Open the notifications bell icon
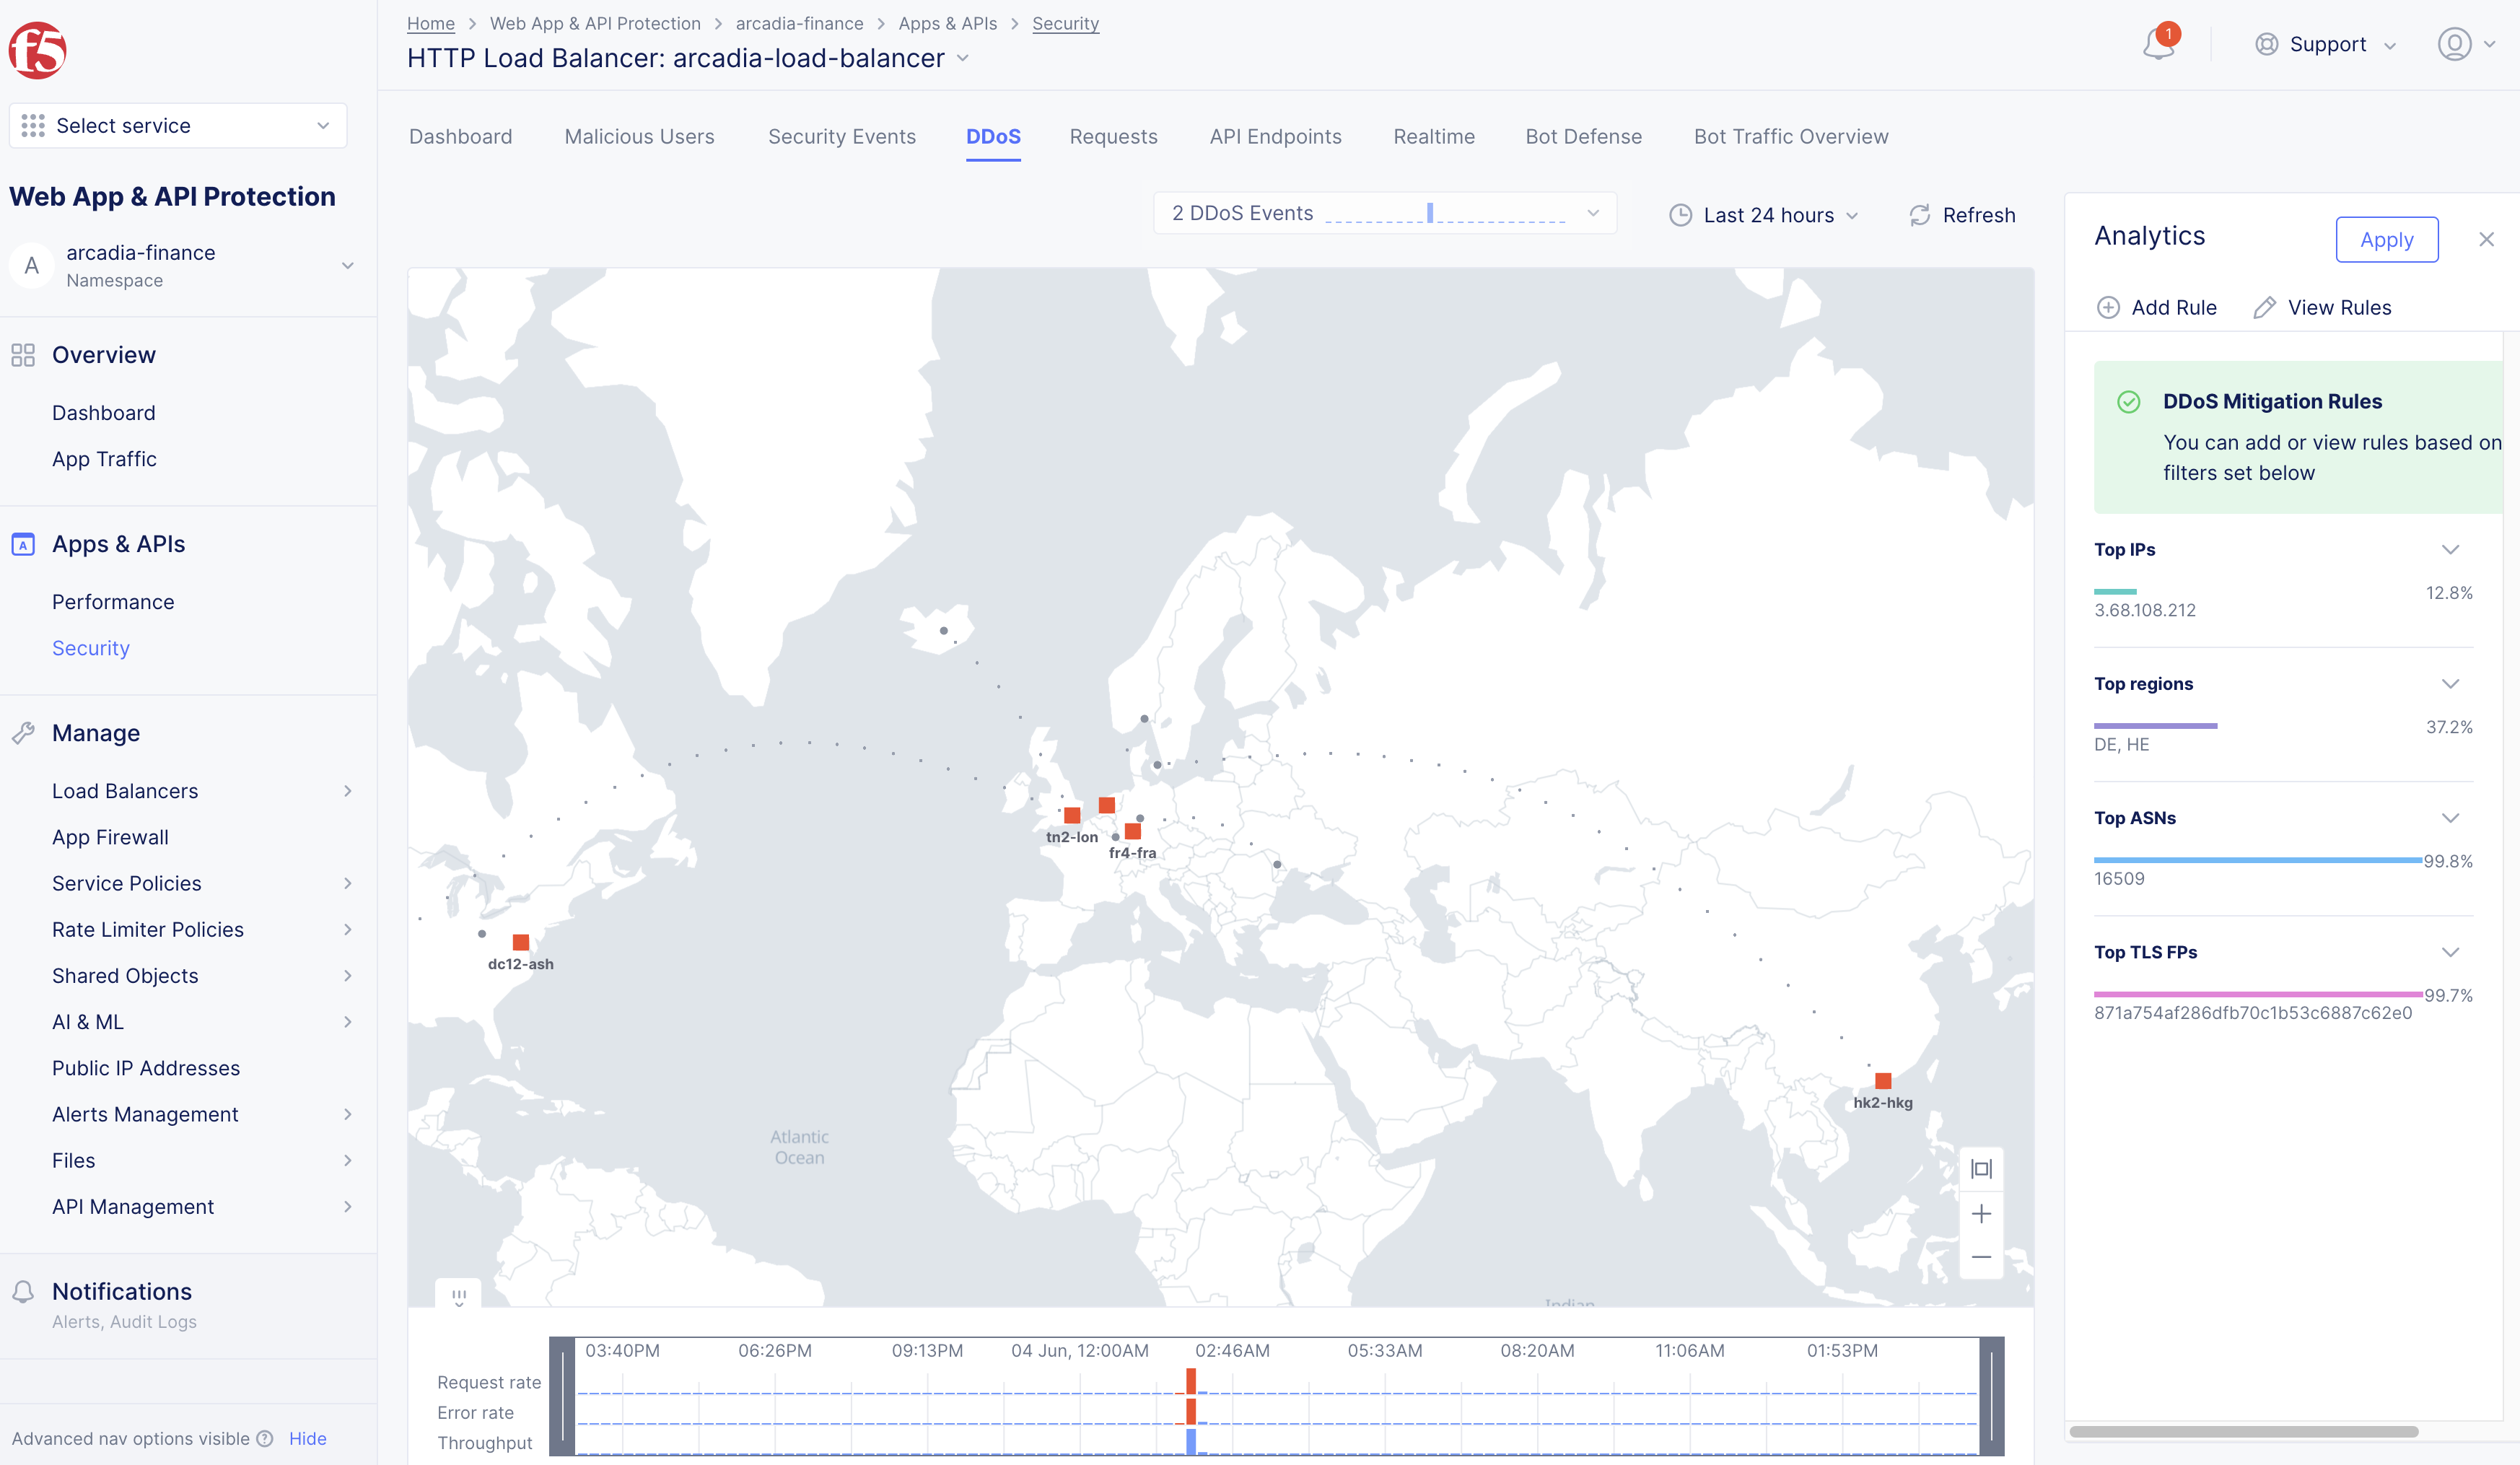Viewport: 2520px width, 1465px height. click(x=2158, y=45)
